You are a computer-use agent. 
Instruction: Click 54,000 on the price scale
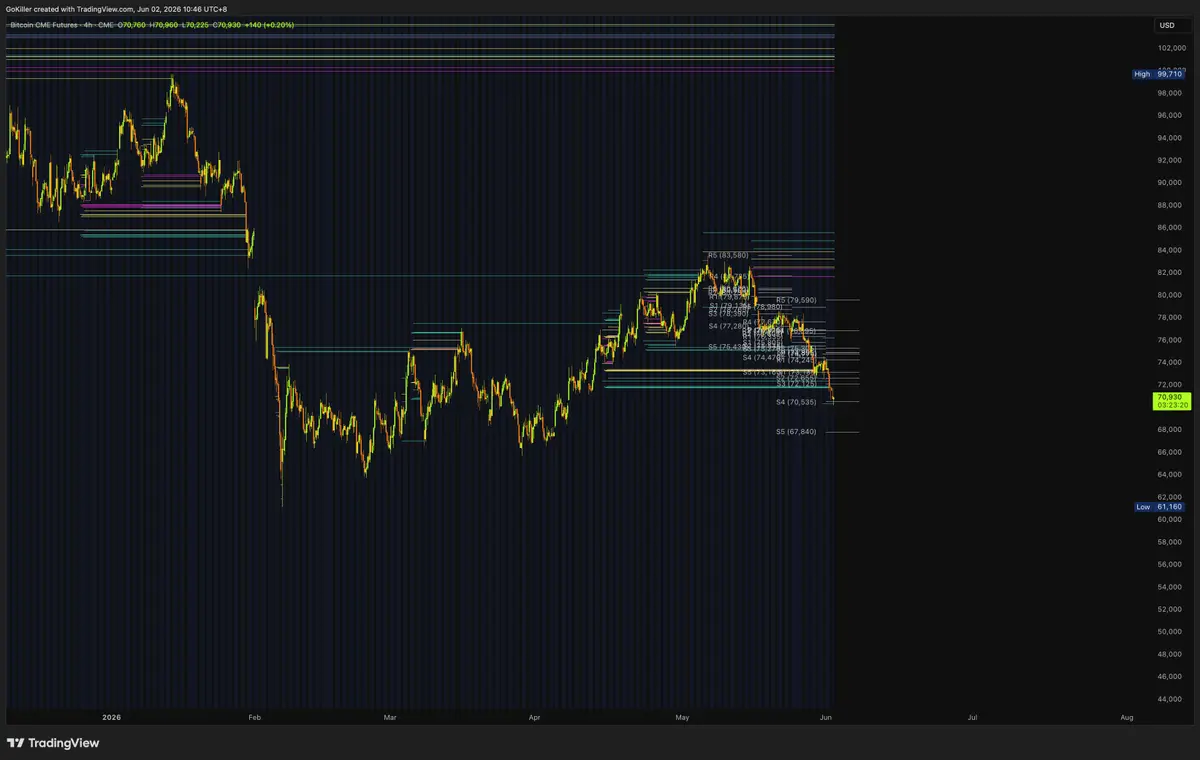coord(1169,587)
